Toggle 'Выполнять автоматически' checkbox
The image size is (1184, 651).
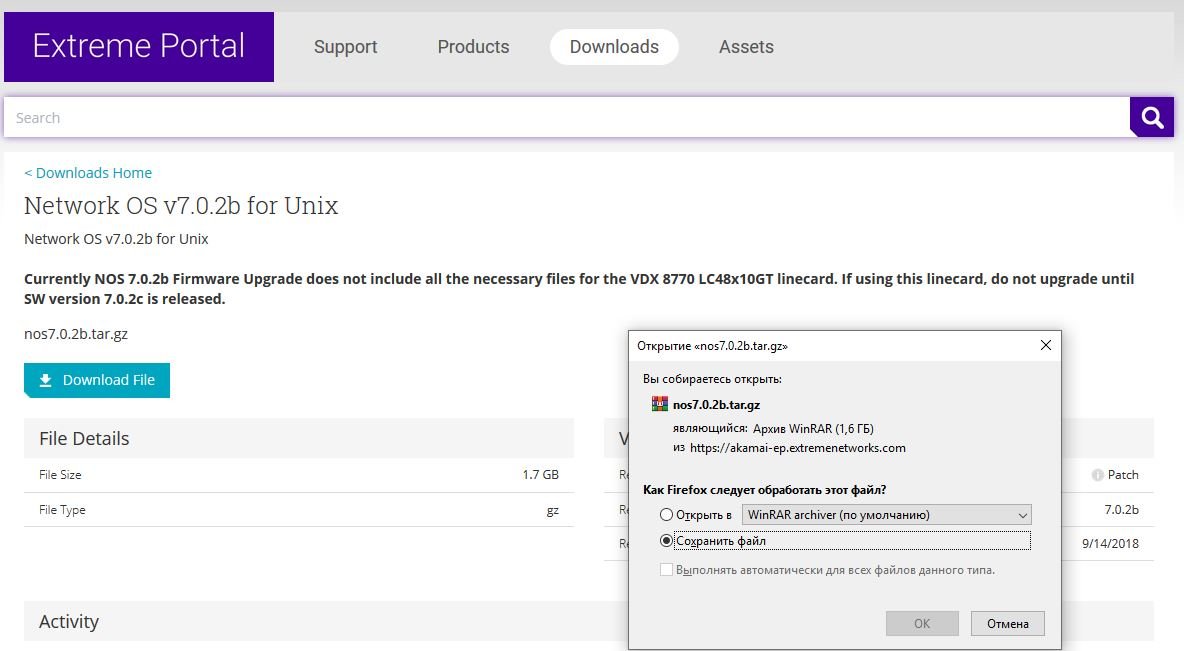tap(666, 570)
